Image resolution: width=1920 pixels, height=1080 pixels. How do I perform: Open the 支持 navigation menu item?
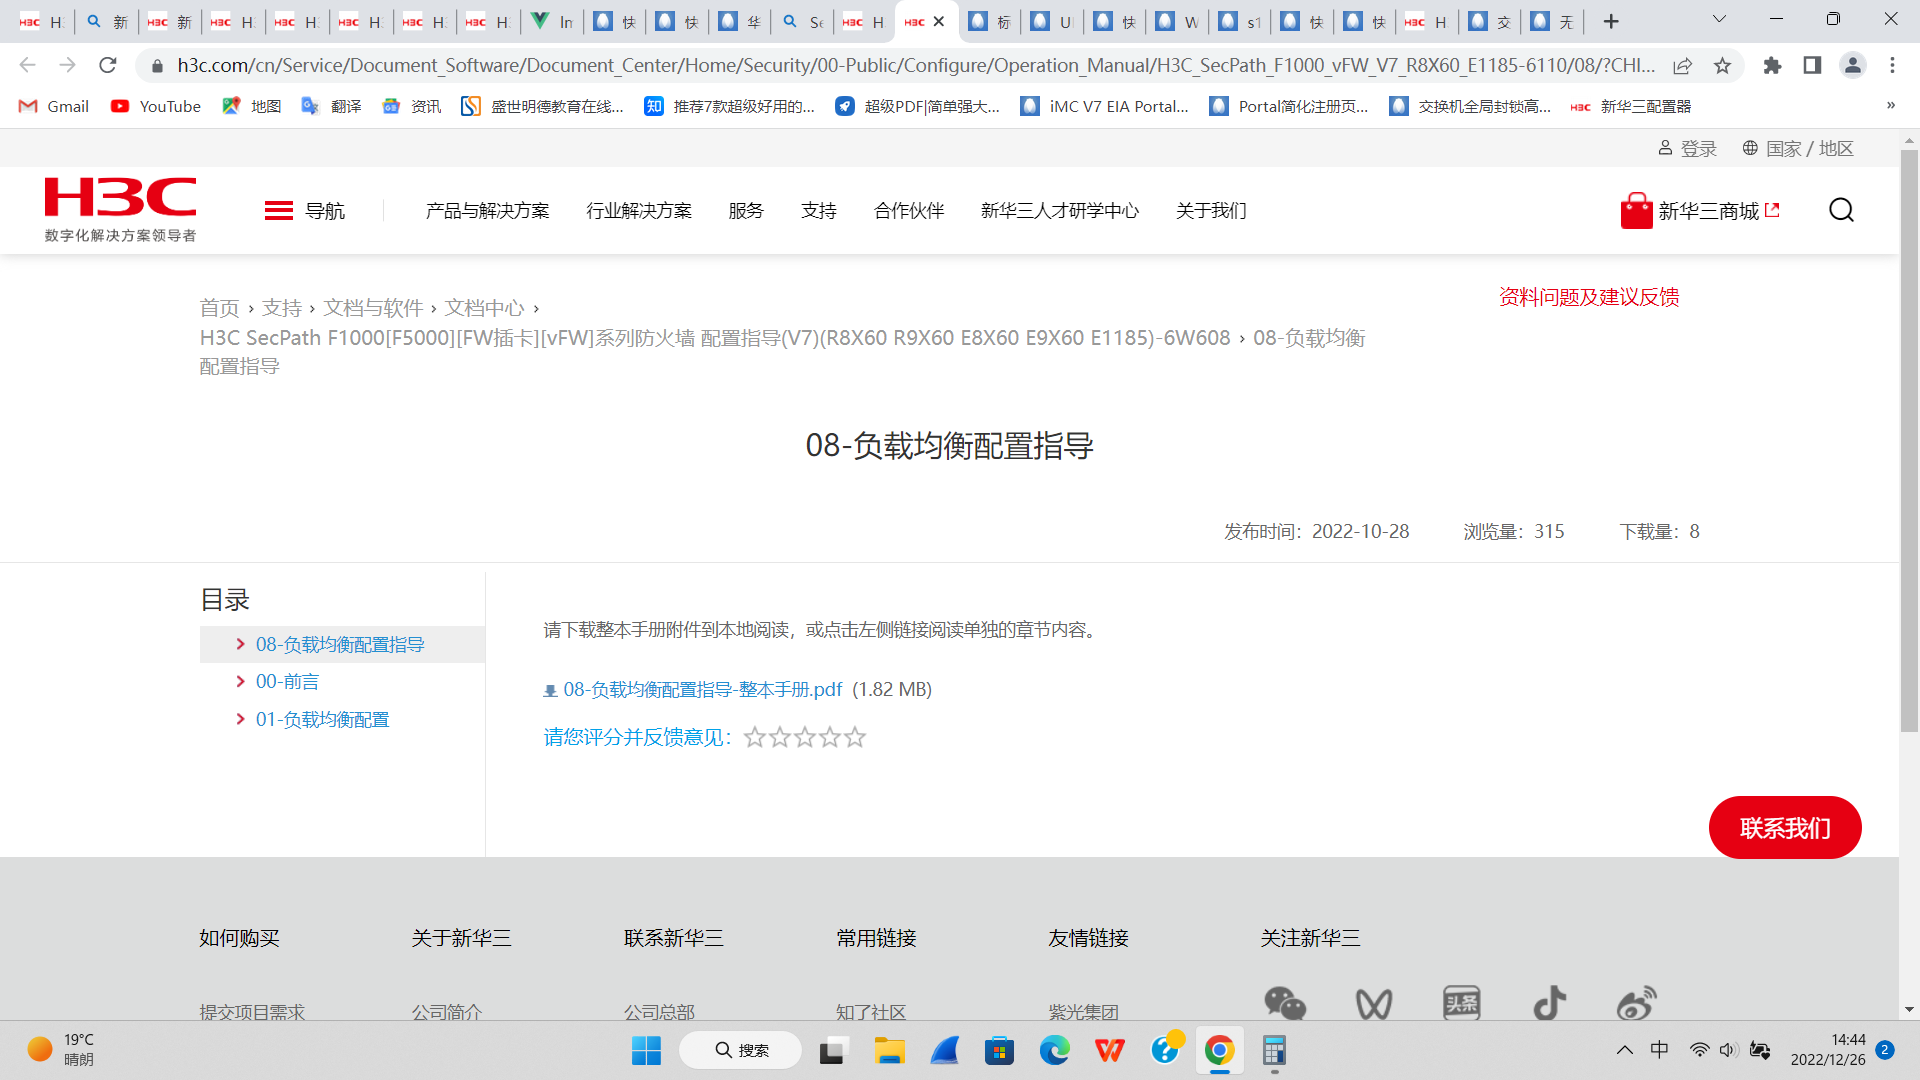click(x=818, y=211)
